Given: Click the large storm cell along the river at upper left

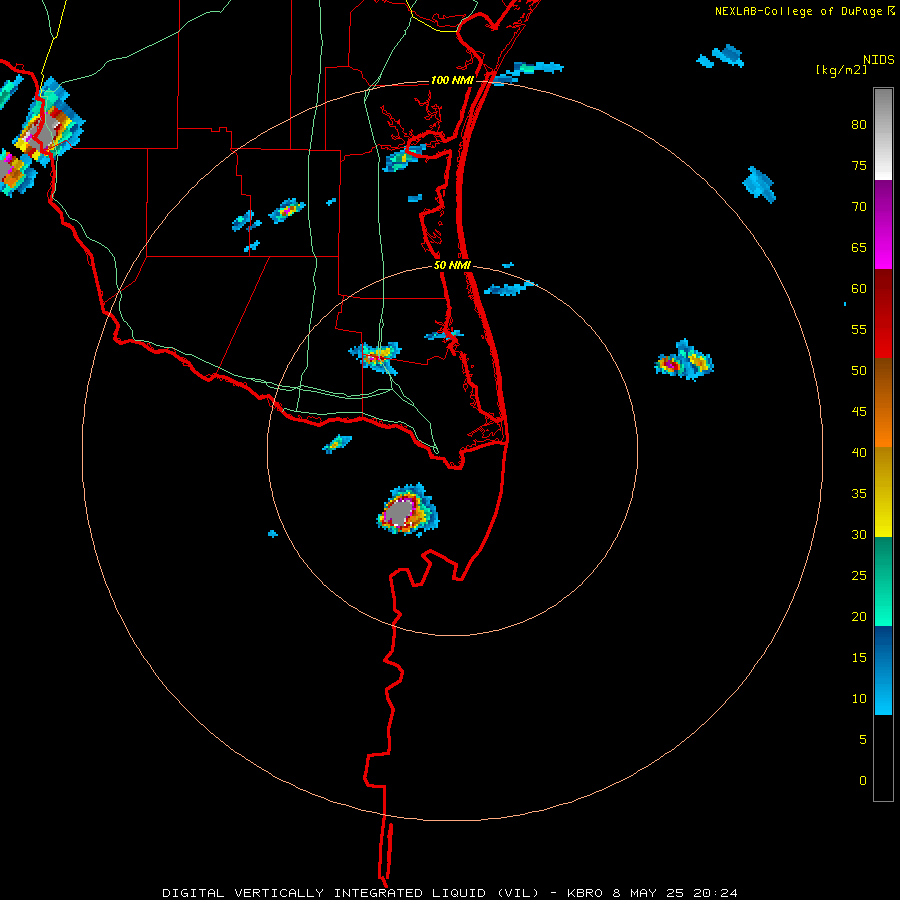Looking at the screenshot, I should point(48,123).
